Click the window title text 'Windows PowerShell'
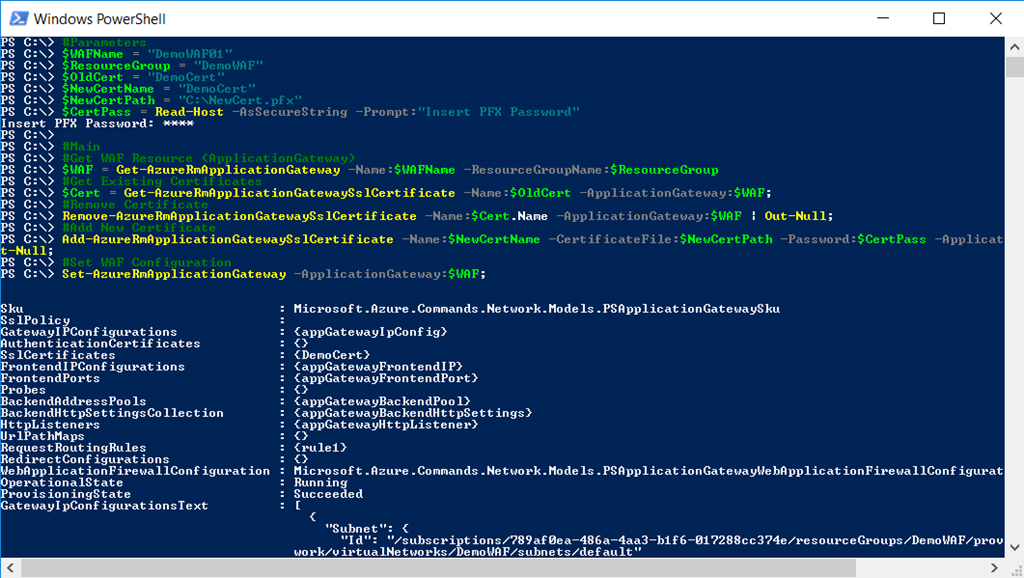Viewport: 1024px width, 578px height. click(99, 19)
